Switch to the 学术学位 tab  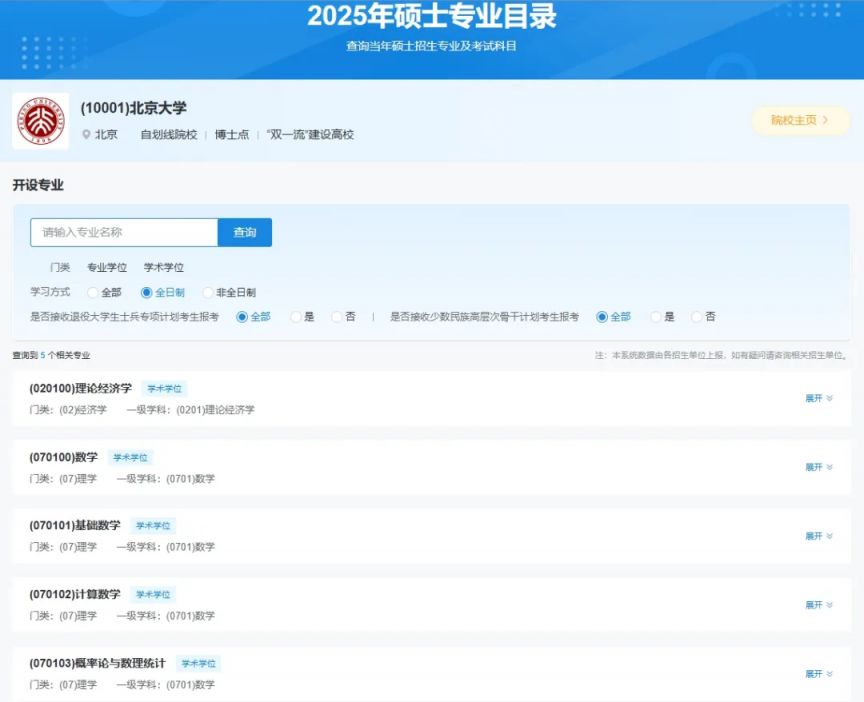click(x=164, y=267)
